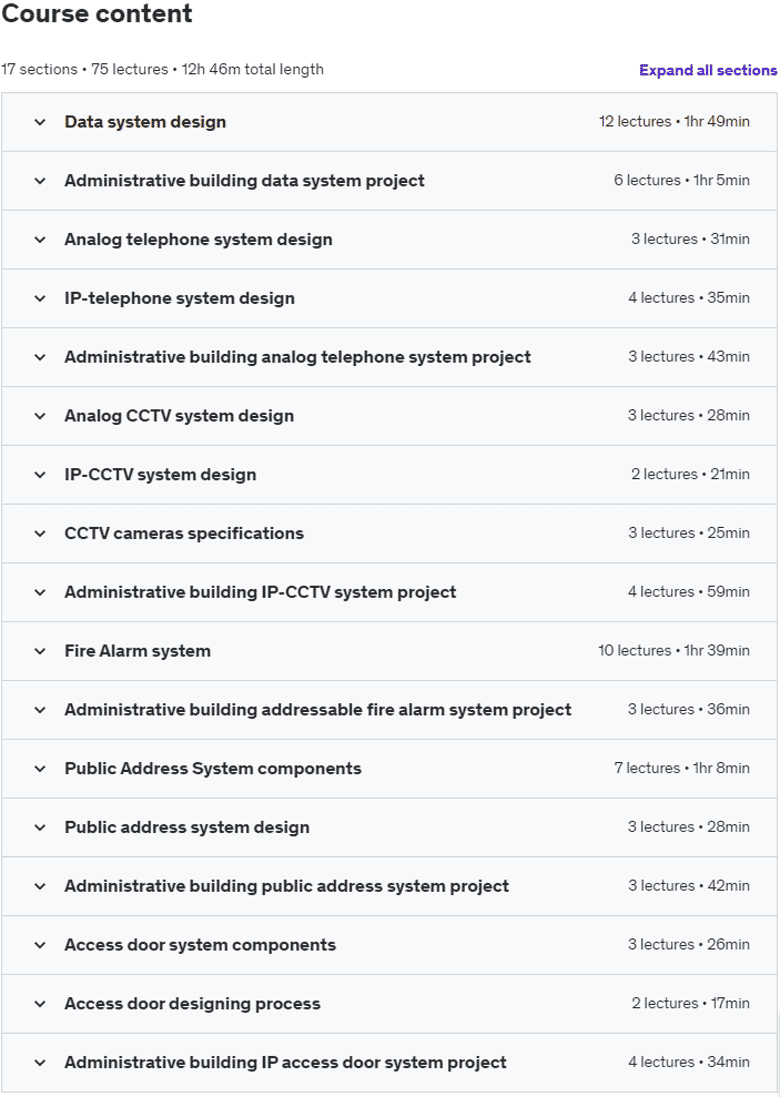The image size is (780, 1097).
Task: Click the 'Course content' heading
Action: point(97,13)
